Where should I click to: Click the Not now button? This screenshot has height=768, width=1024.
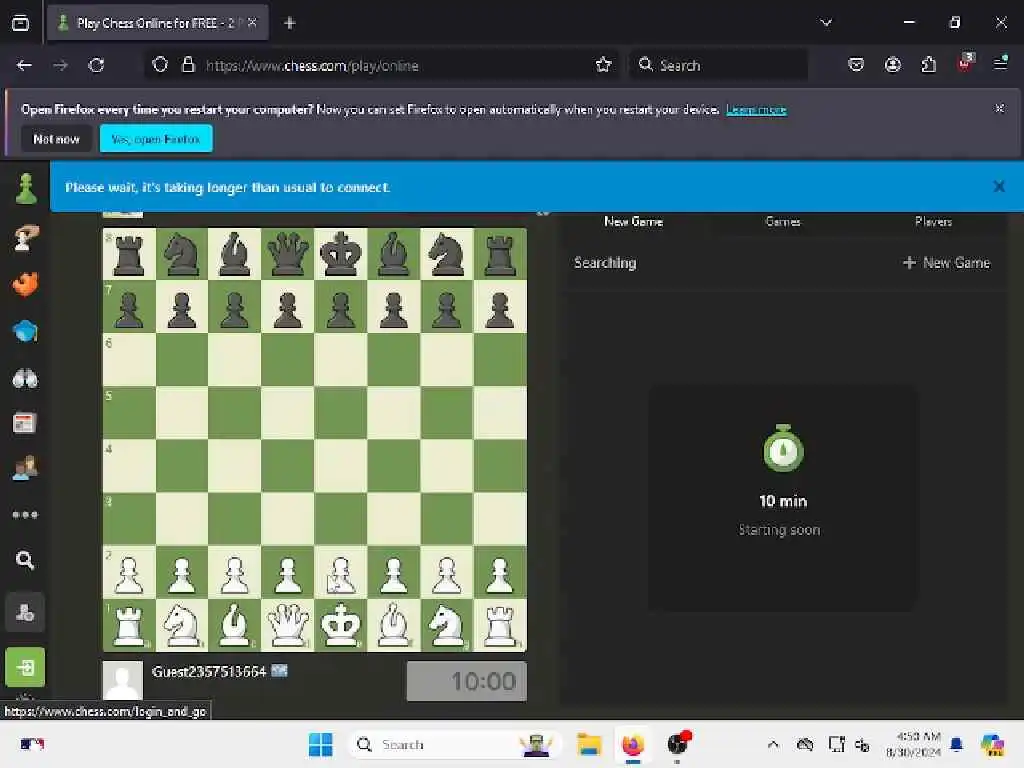56,139
